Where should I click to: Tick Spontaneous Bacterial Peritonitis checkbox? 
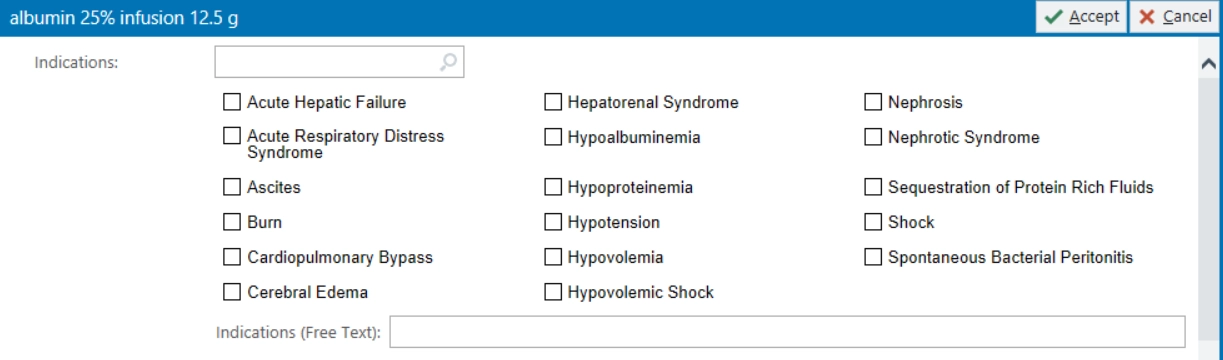pyautogui.click(x=872, y=257)
